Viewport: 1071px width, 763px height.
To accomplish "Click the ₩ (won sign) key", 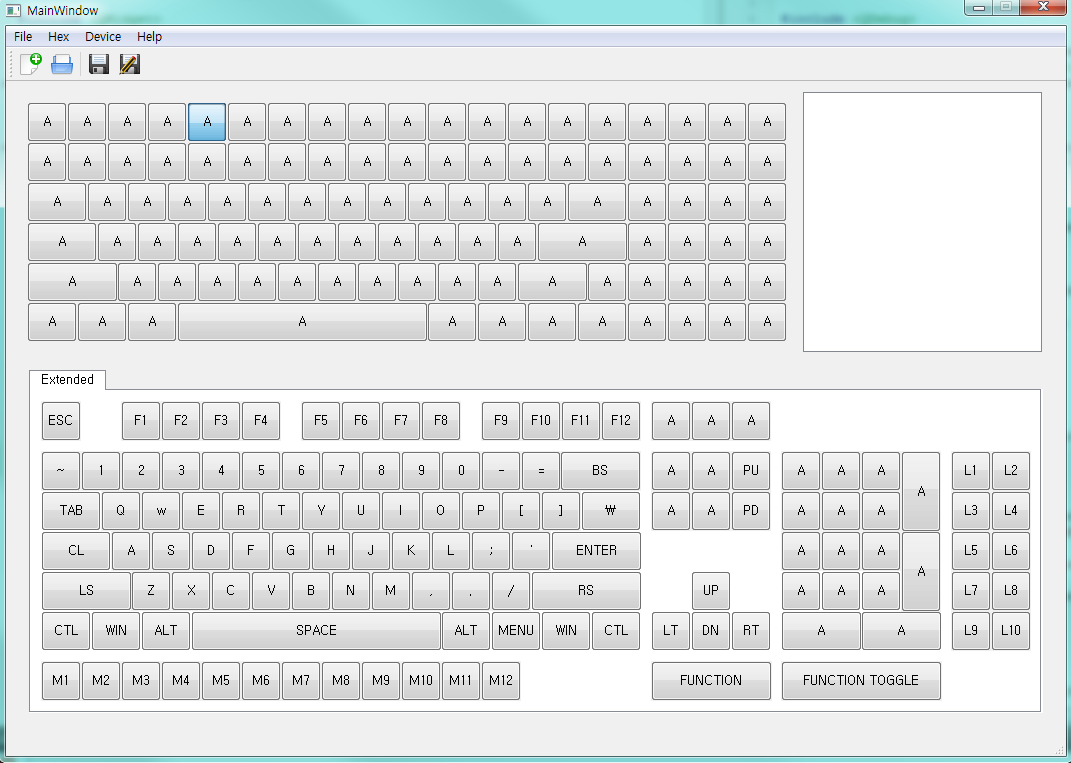I will [611, 511].
